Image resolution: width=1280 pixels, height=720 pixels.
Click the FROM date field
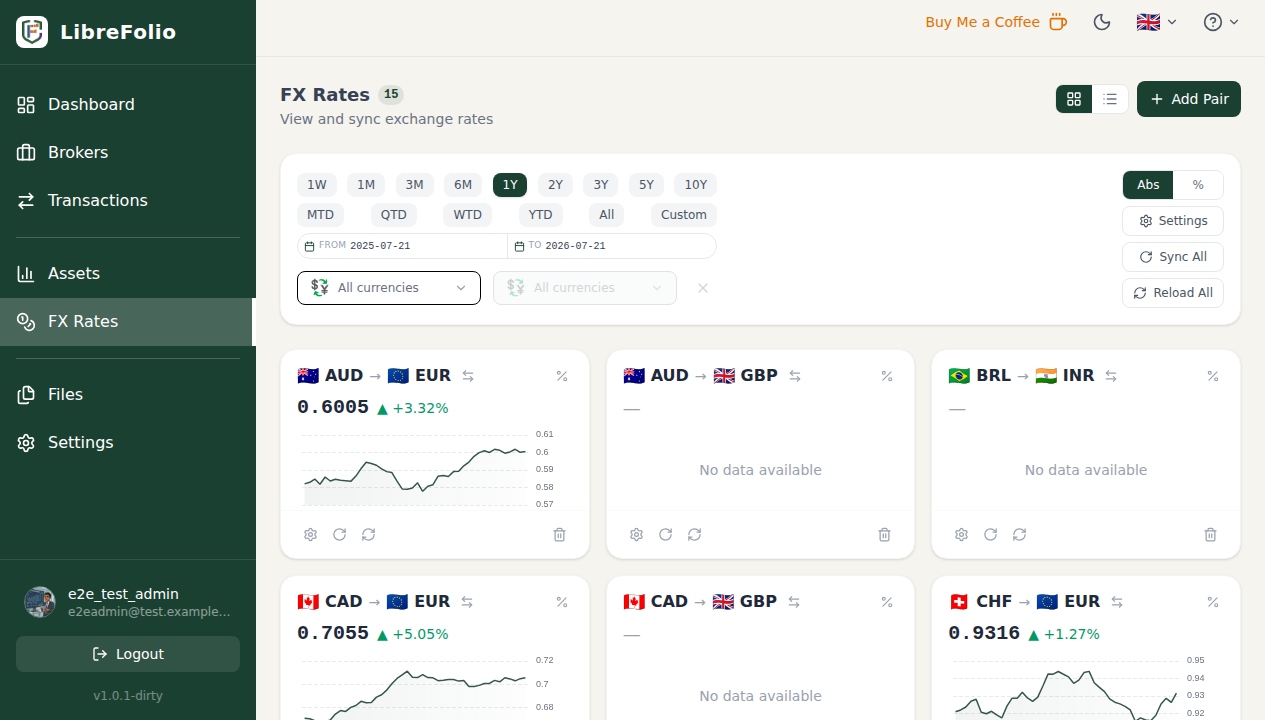point(402,246)
